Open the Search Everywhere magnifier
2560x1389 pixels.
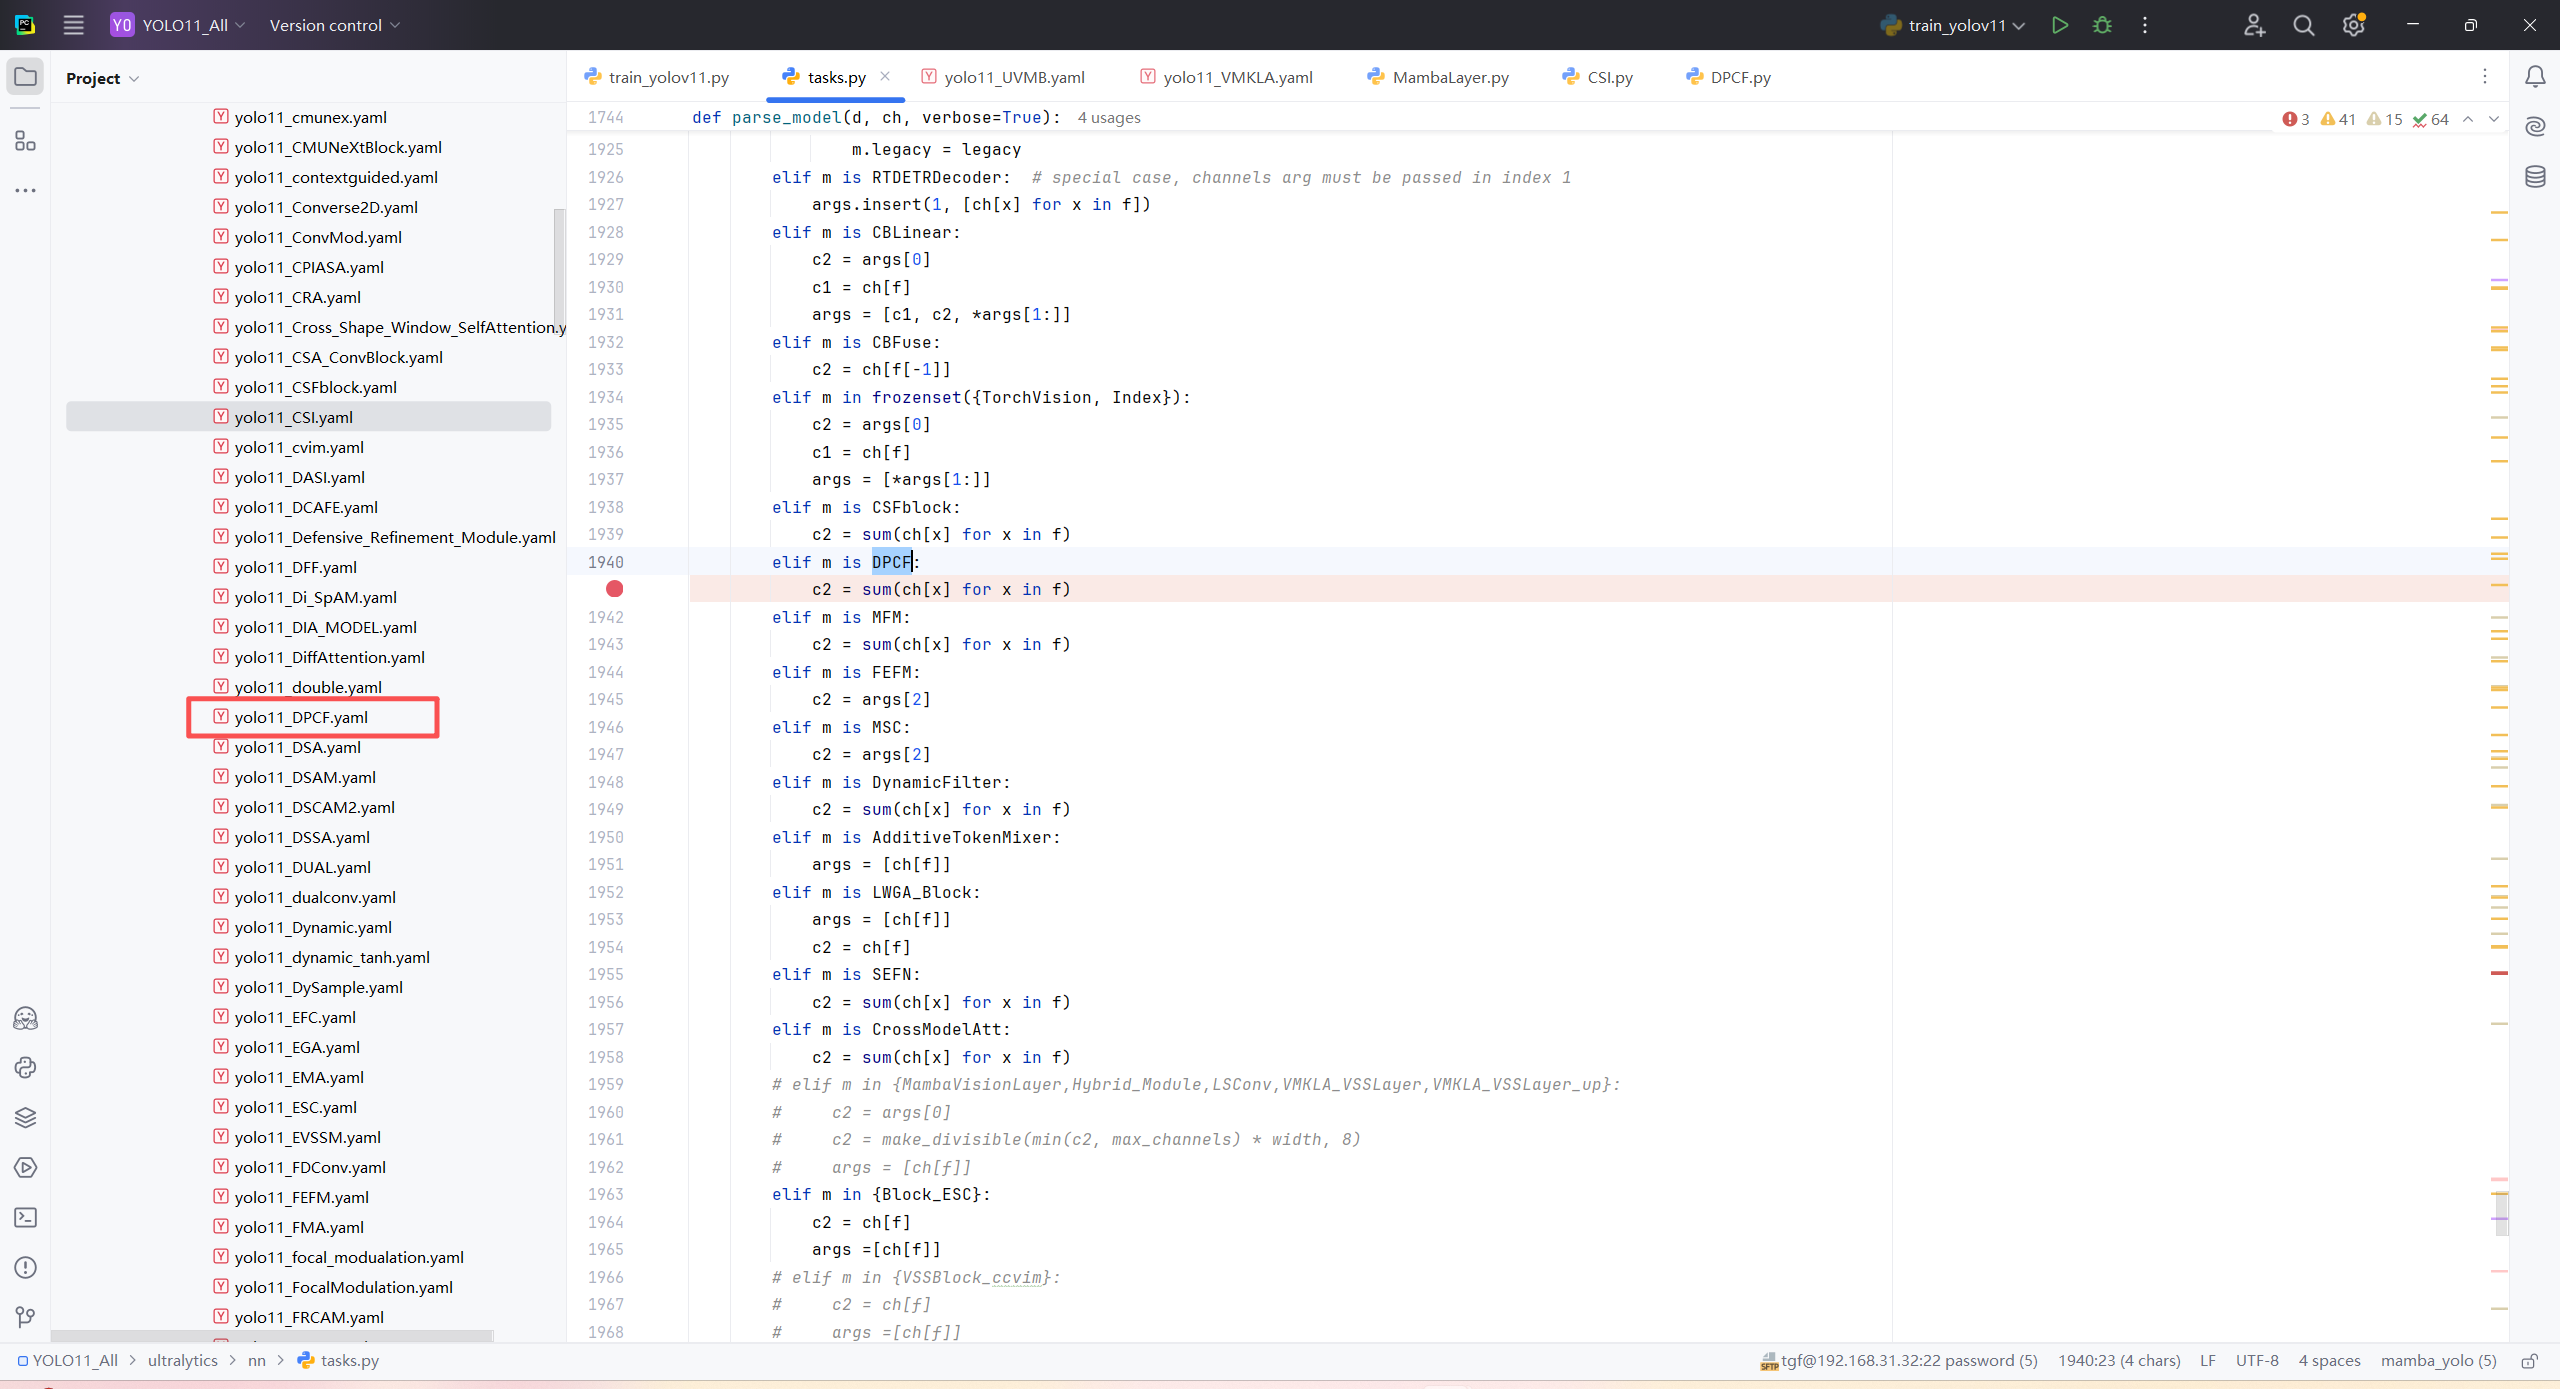pos(2304,25)
